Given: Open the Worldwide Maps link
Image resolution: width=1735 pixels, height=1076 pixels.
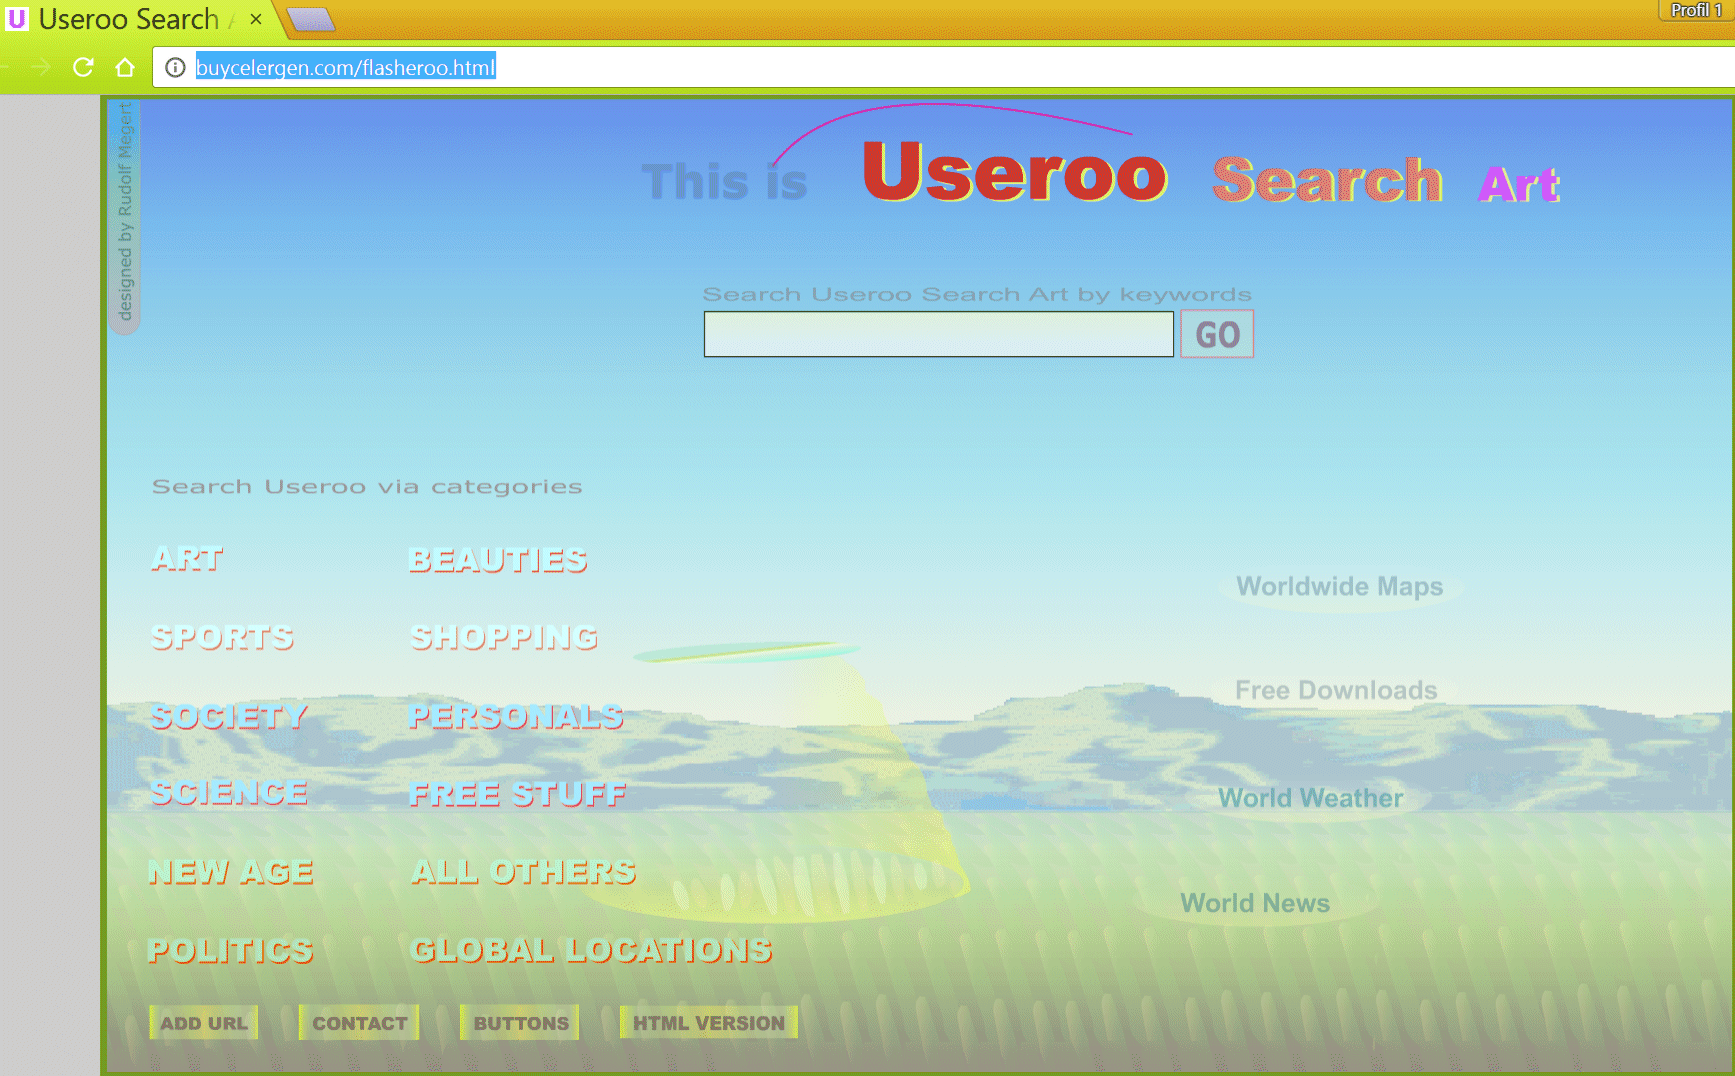Looking at the screenshot, I should click(x=1340, y=587).
